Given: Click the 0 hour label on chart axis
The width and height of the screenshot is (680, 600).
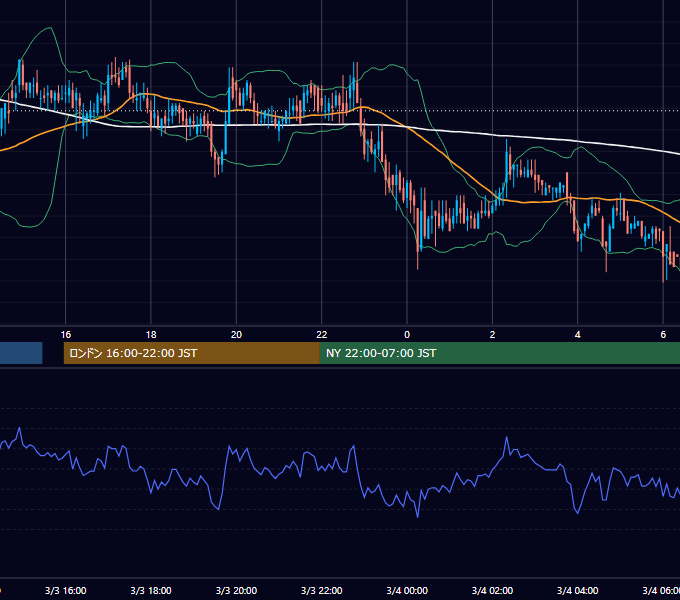Looking at the screenshot, I should click(x=407, y=335).
